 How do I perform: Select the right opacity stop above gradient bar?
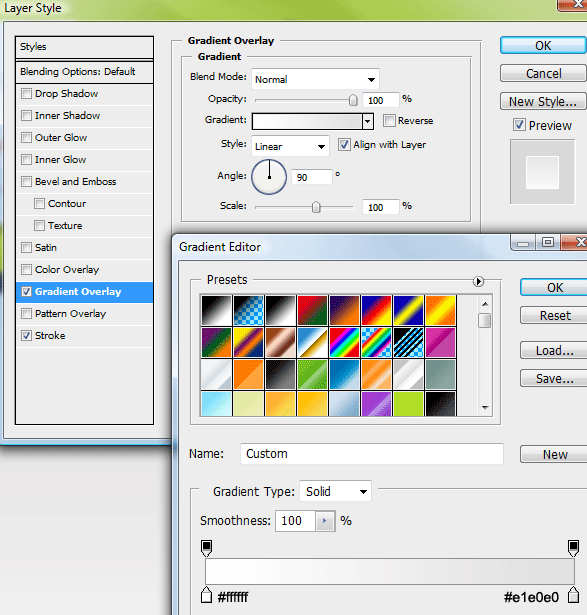tap(573, 548)
